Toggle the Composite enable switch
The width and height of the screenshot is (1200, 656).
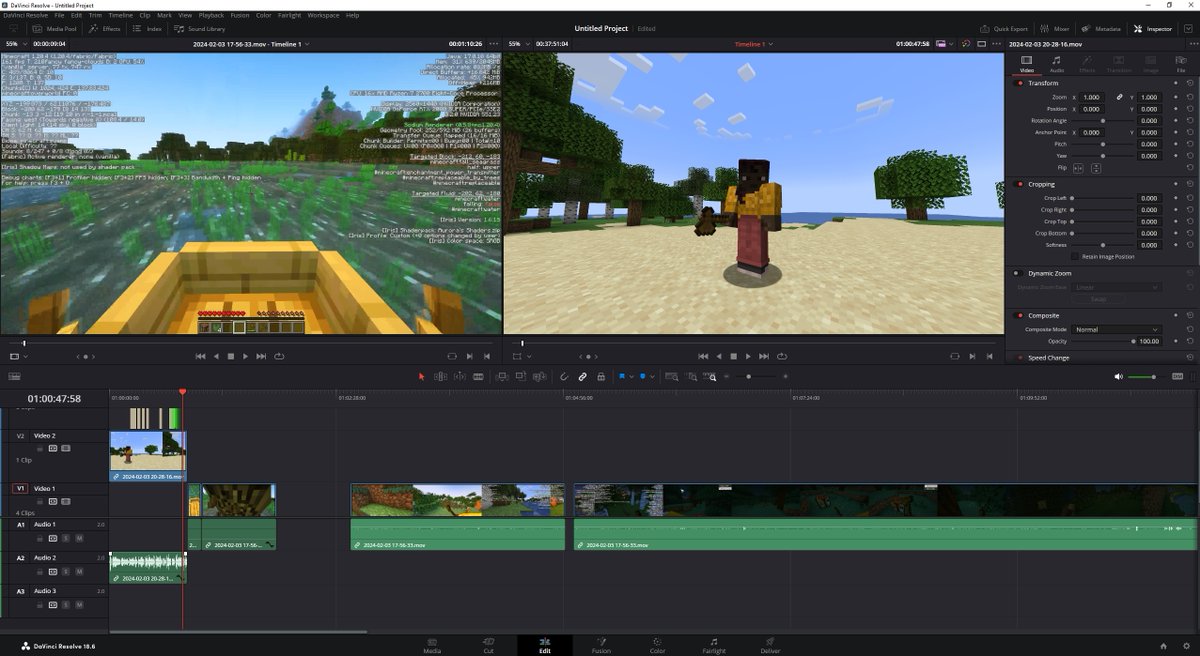click(1019, 315)
